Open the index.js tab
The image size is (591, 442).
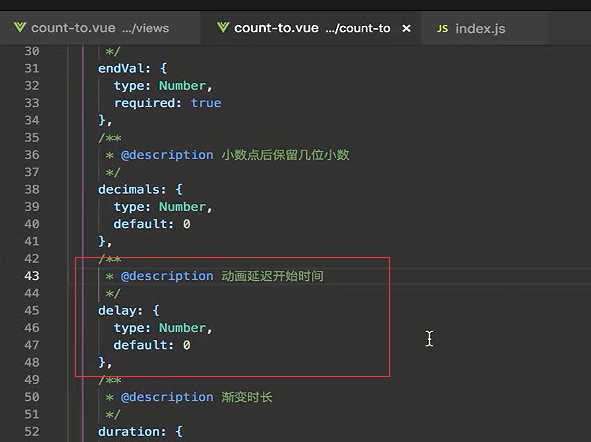click(471, 29)
